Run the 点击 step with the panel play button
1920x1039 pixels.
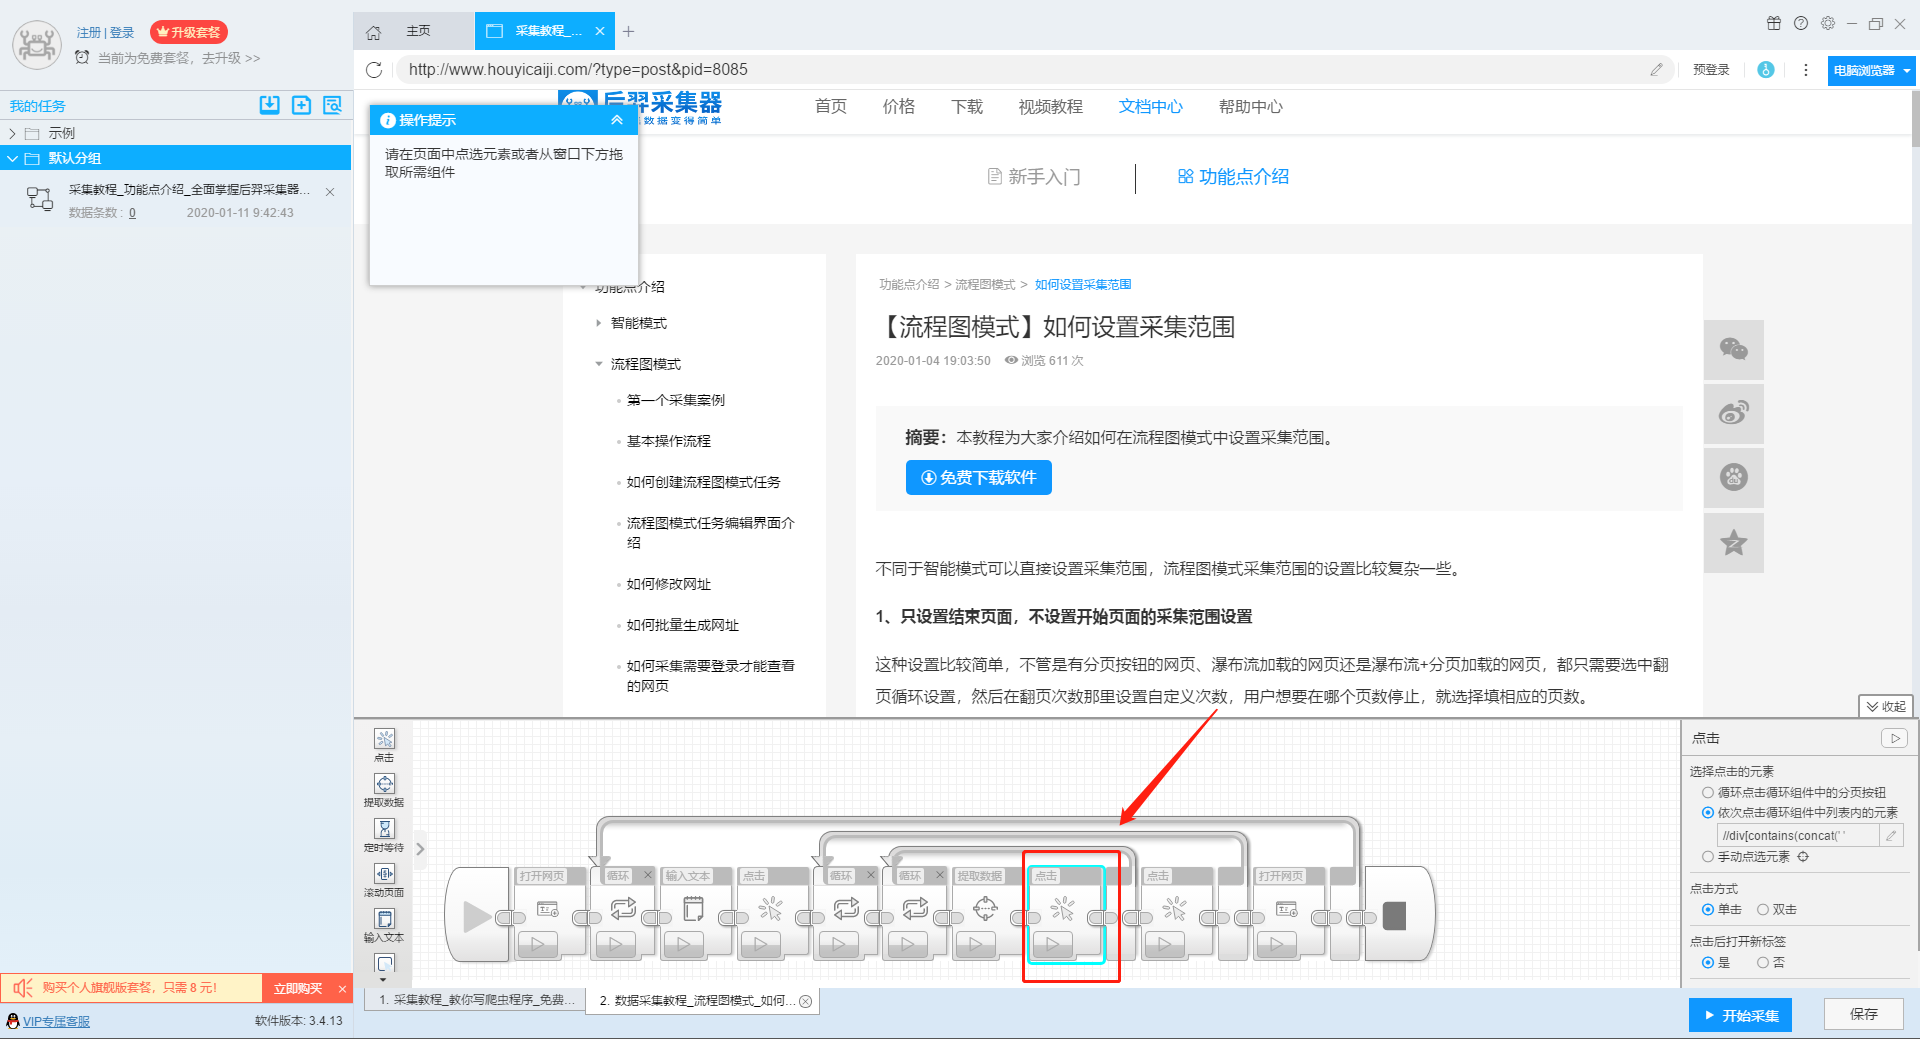[1894, 738]
